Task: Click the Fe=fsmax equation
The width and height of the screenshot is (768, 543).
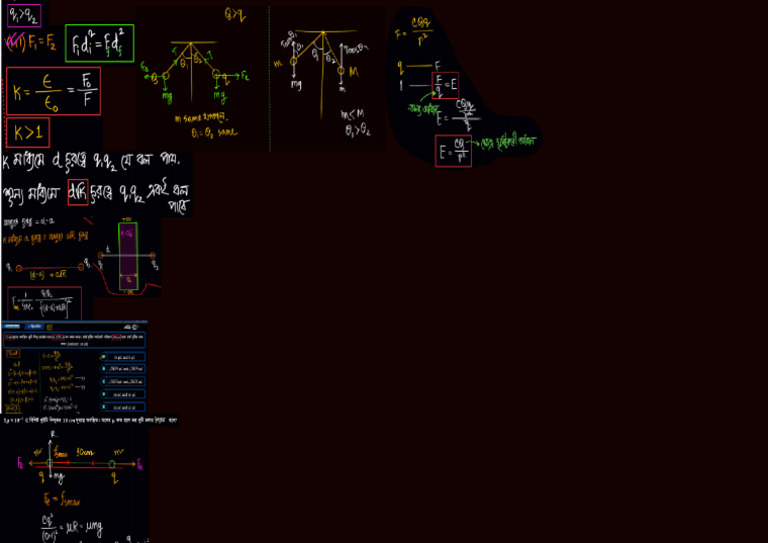Action: pos(62,500)
